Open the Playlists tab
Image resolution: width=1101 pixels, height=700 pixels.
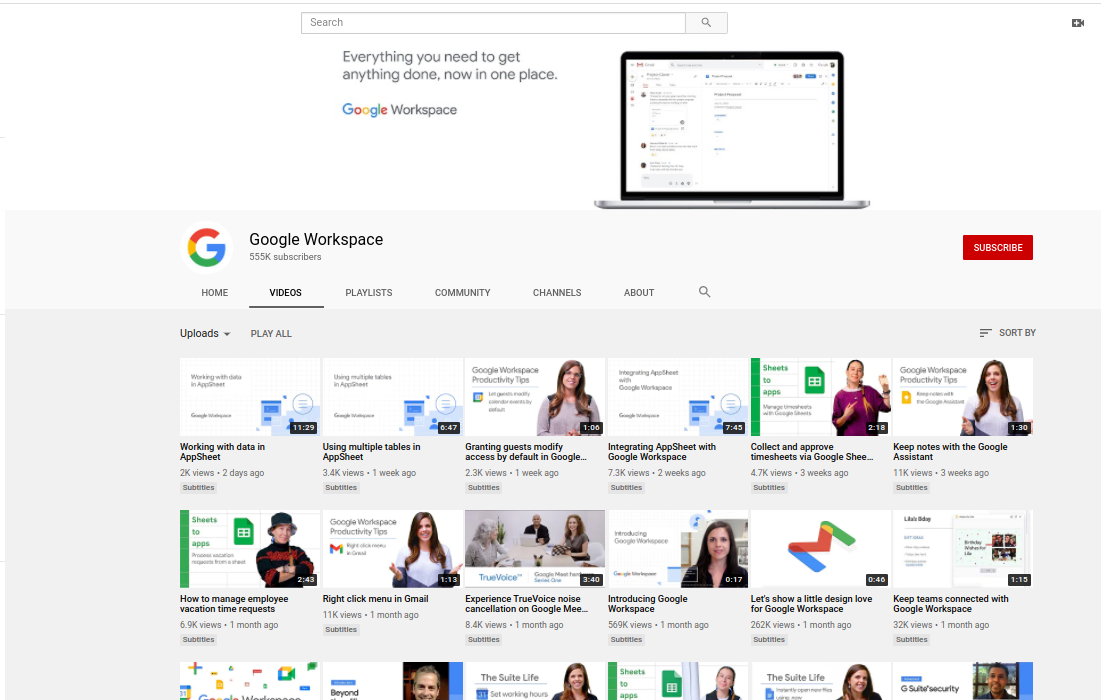(x=369, y=293)
